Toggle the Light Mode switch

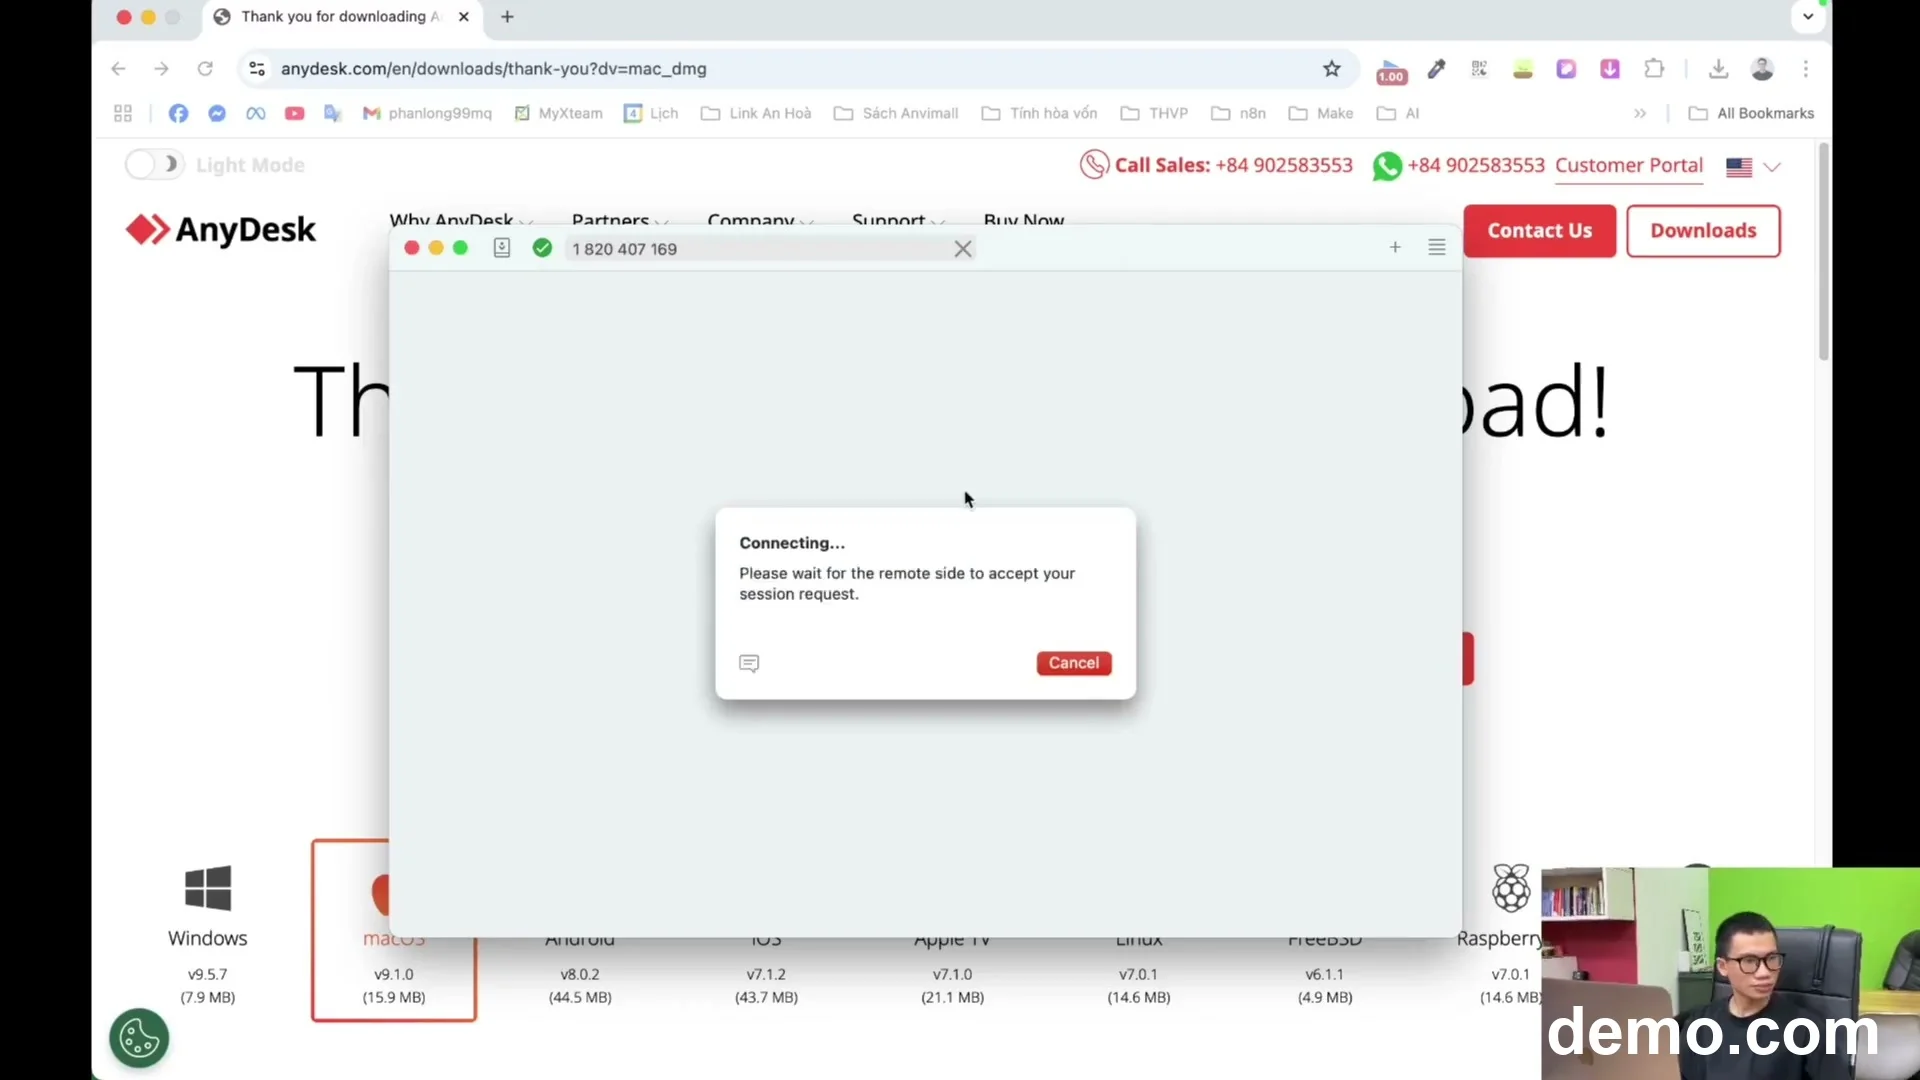[x=154, y=165]
